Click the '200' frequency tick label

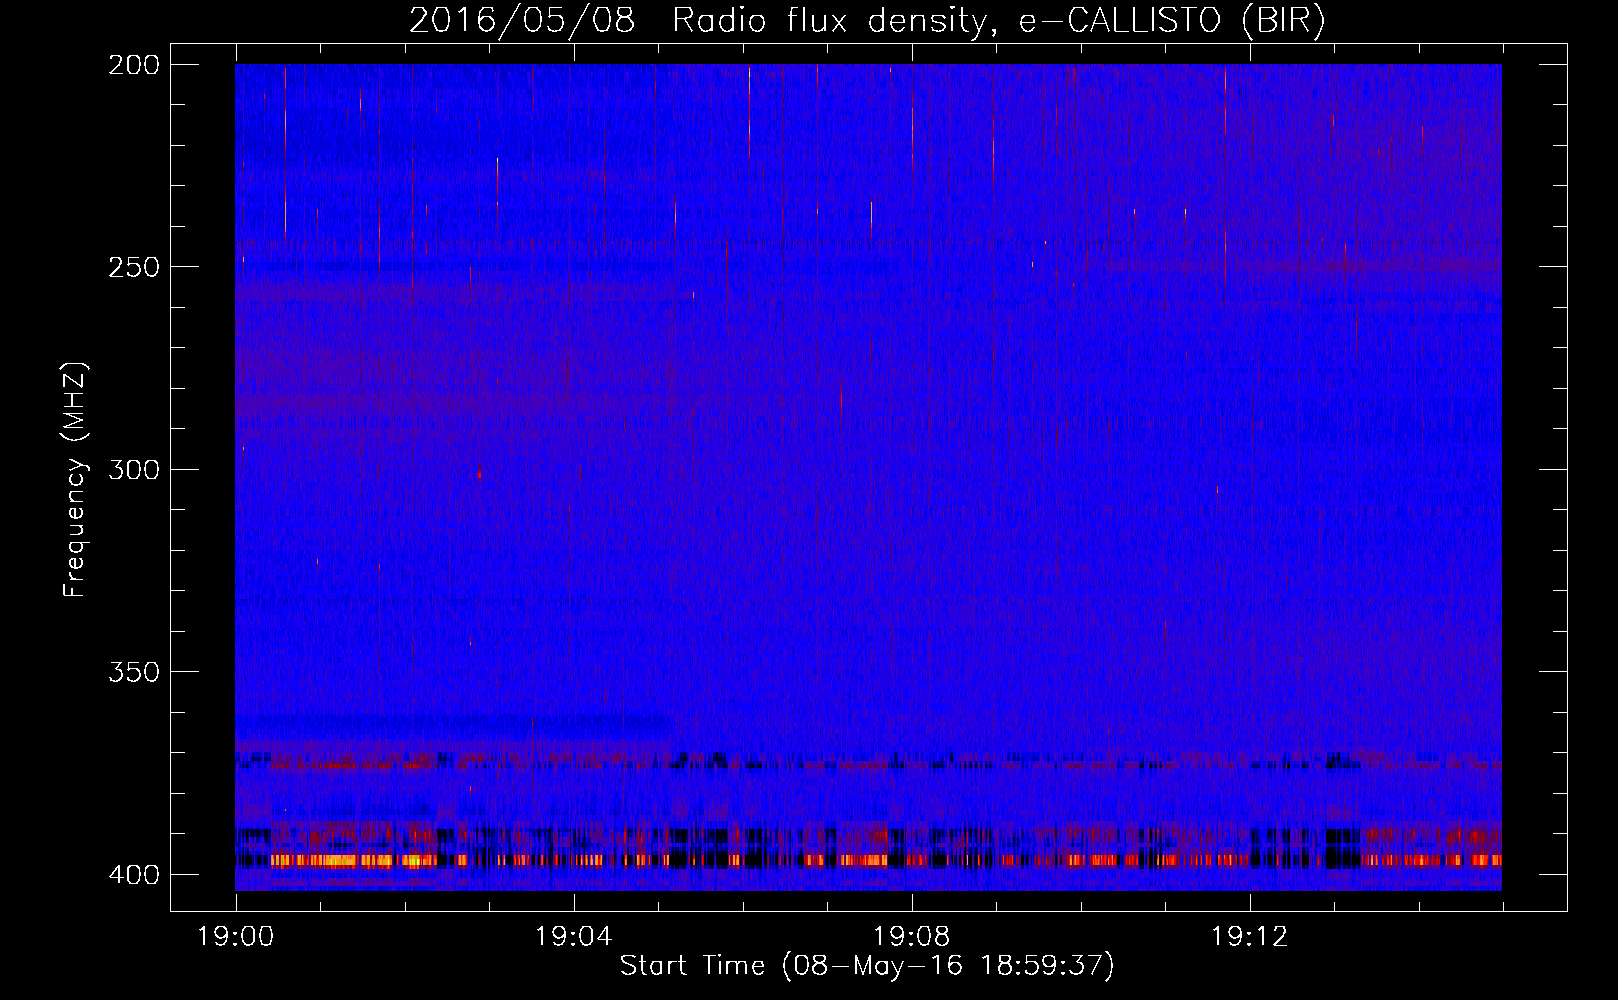[134, 65]
